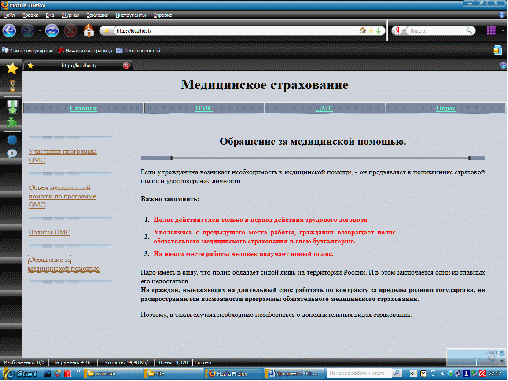Open the green puzzle Add-ons sidebar icon
The height and width of the screenshot is (381, 508).
[12, 122]
